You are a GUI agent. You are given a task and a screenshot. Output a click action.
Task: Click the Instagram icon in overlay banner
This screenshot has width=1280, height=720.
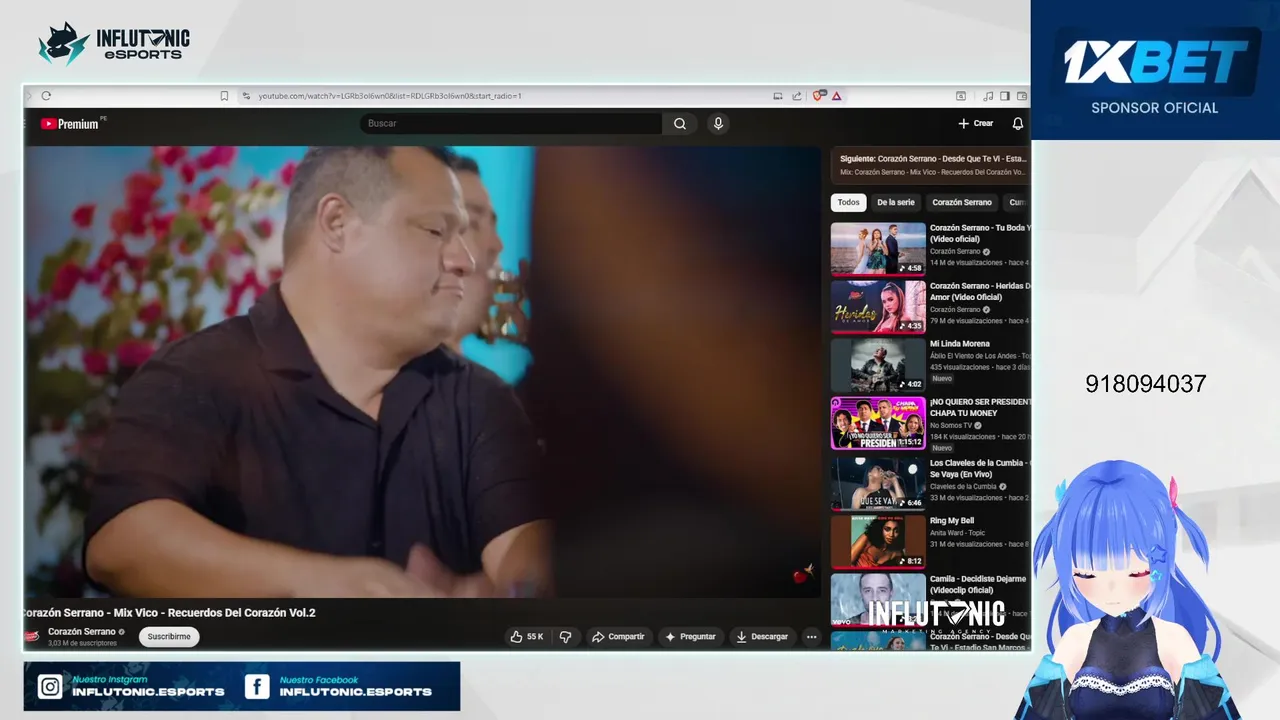(50, 687)
